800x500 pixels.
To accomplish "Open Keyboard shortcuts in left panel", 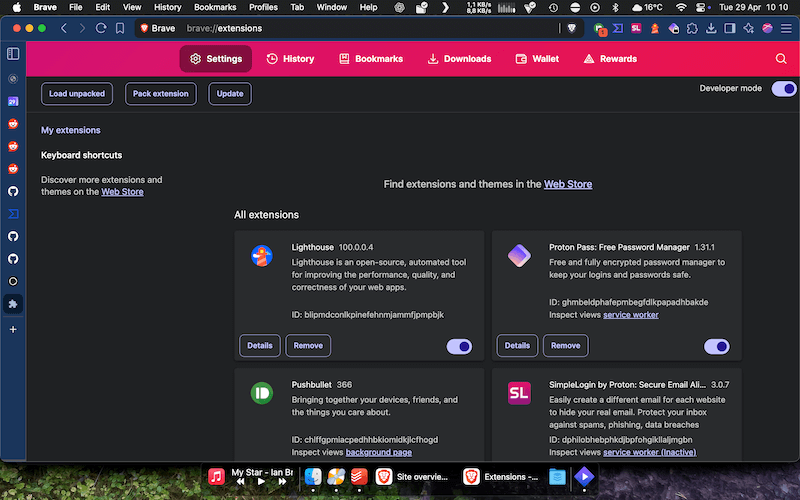I will 82,155.
